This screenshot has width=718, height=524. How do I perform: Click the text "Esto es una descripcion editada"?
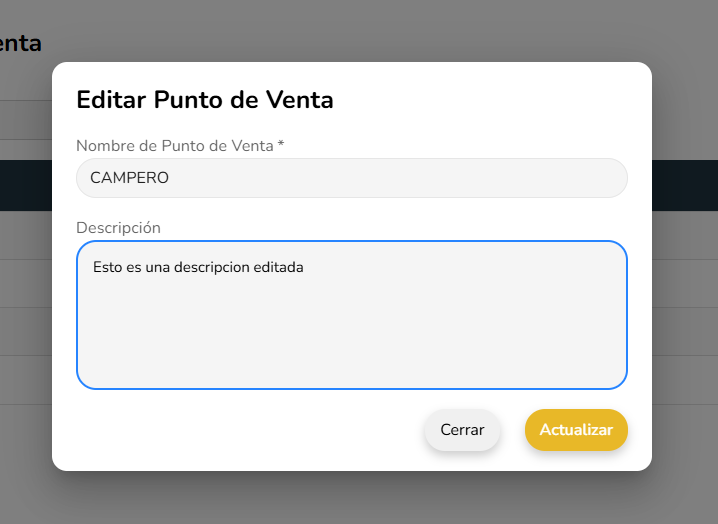tap(198, 267)
